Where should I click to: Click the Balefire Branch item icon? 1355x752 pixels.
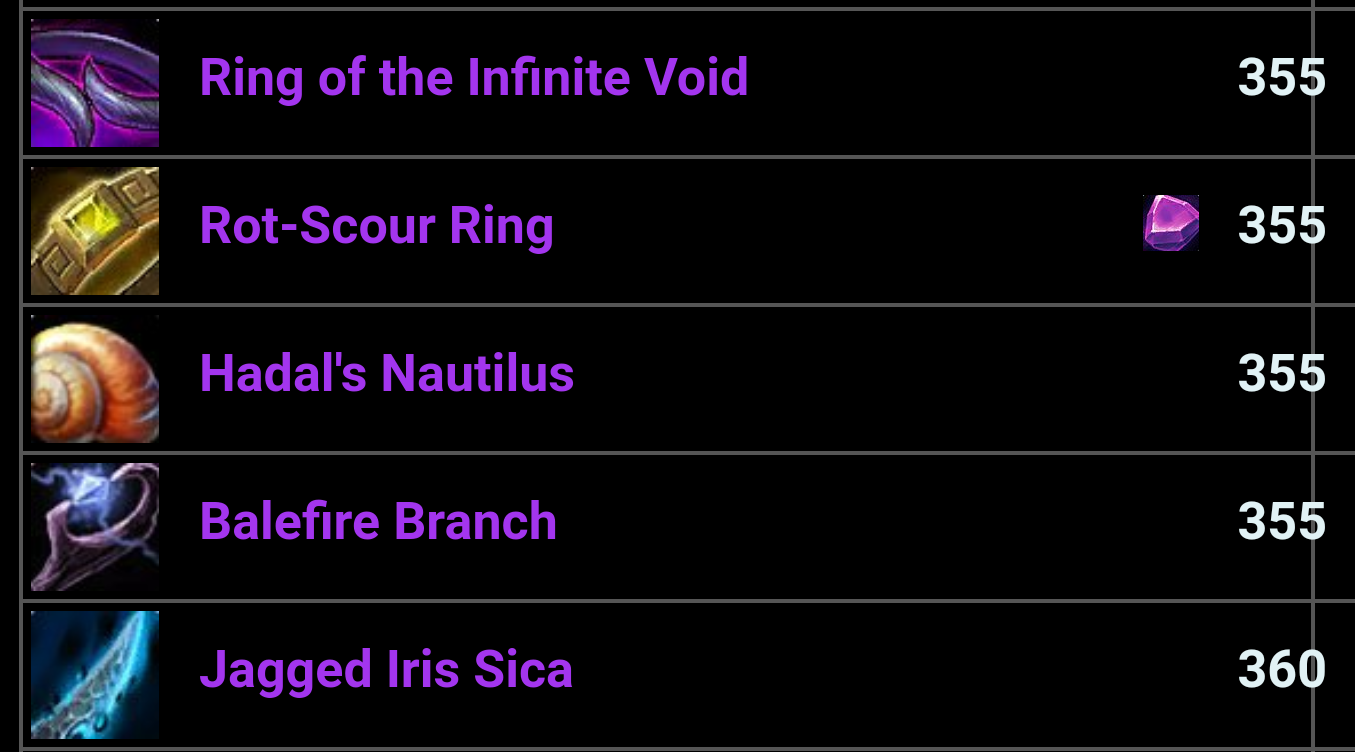pyautogui.click(x=95, y=527)
